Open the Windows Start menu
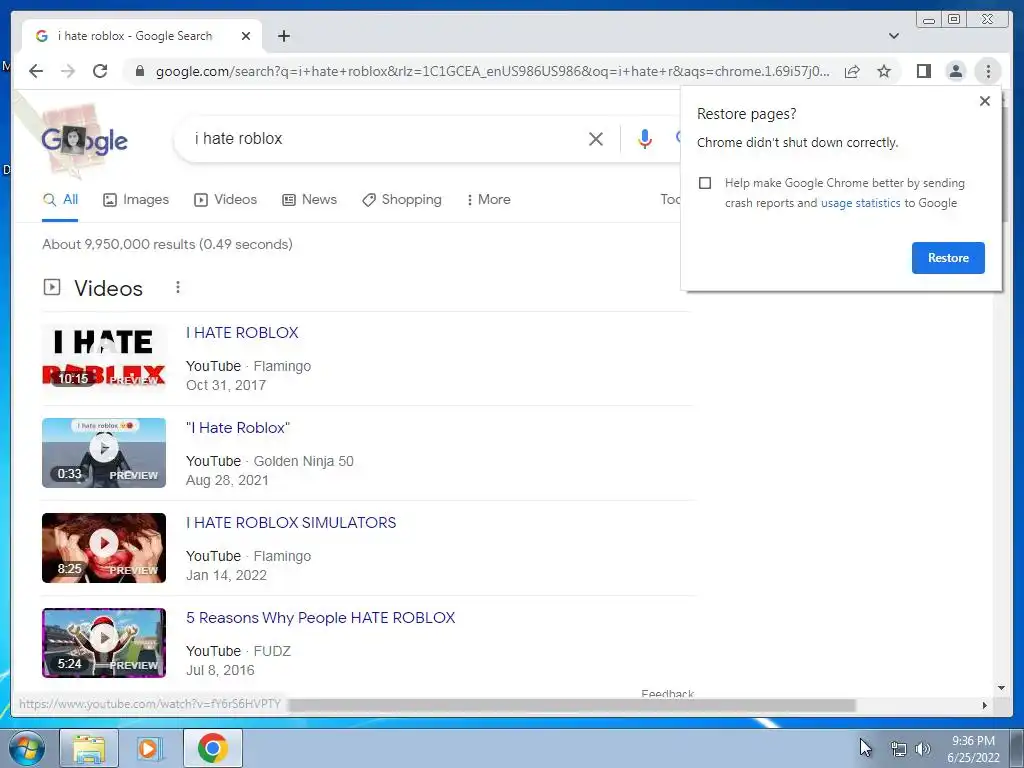1024x768 pixels. 27,748
